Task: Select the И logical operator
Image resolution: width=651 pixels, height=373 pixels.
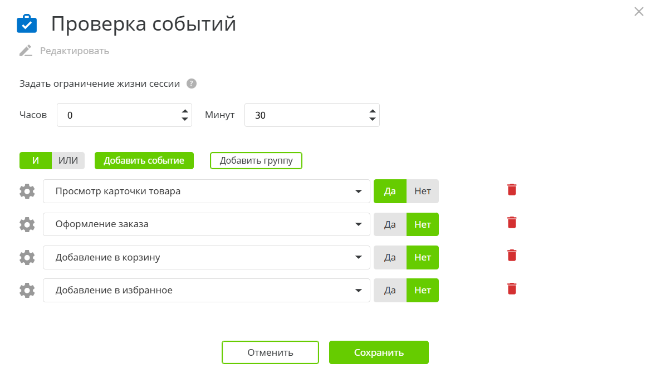Action: [36, 160]
